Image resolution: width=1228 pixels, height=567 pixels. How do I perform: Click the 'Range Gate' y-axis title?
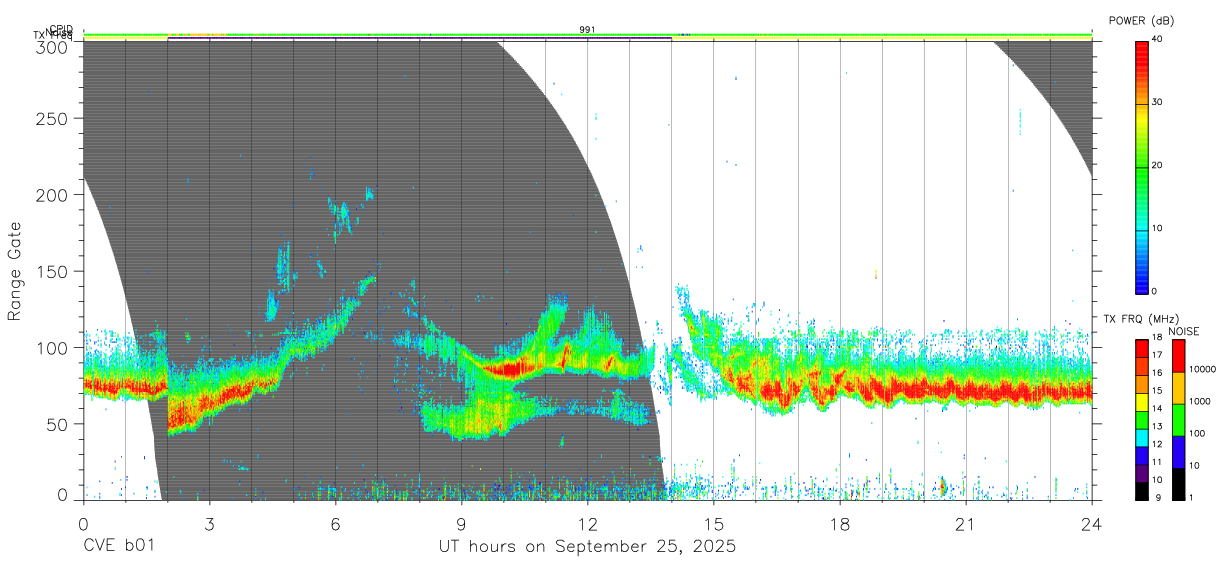(15, 271)
